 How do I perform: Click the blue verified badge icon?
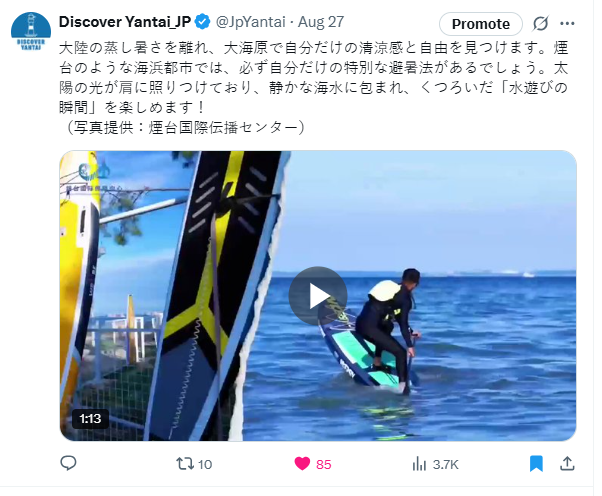(x=202, y=22)
